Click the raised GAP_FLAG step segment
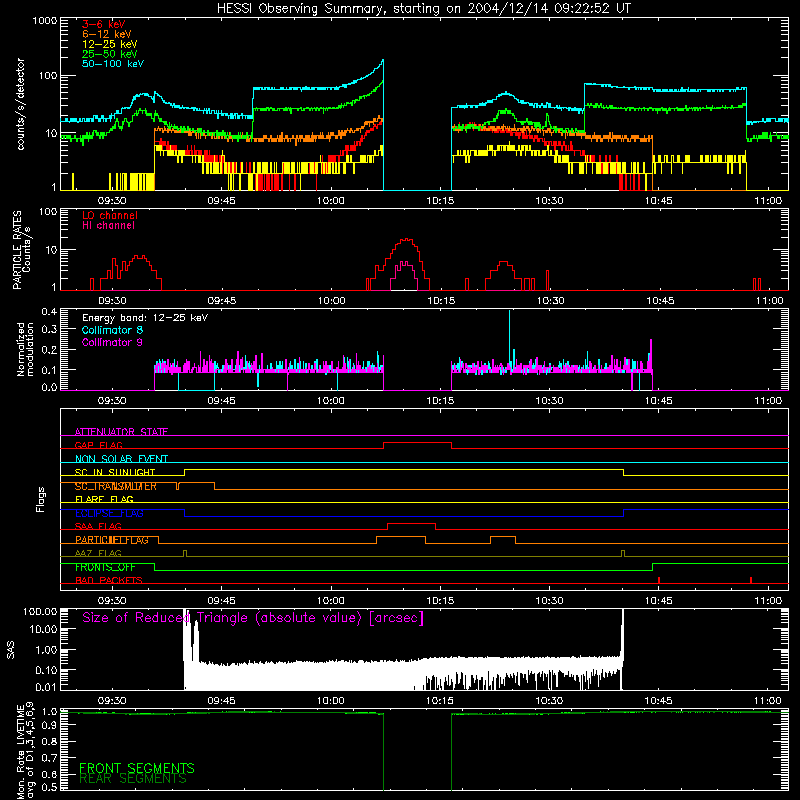 coord(417,443)
